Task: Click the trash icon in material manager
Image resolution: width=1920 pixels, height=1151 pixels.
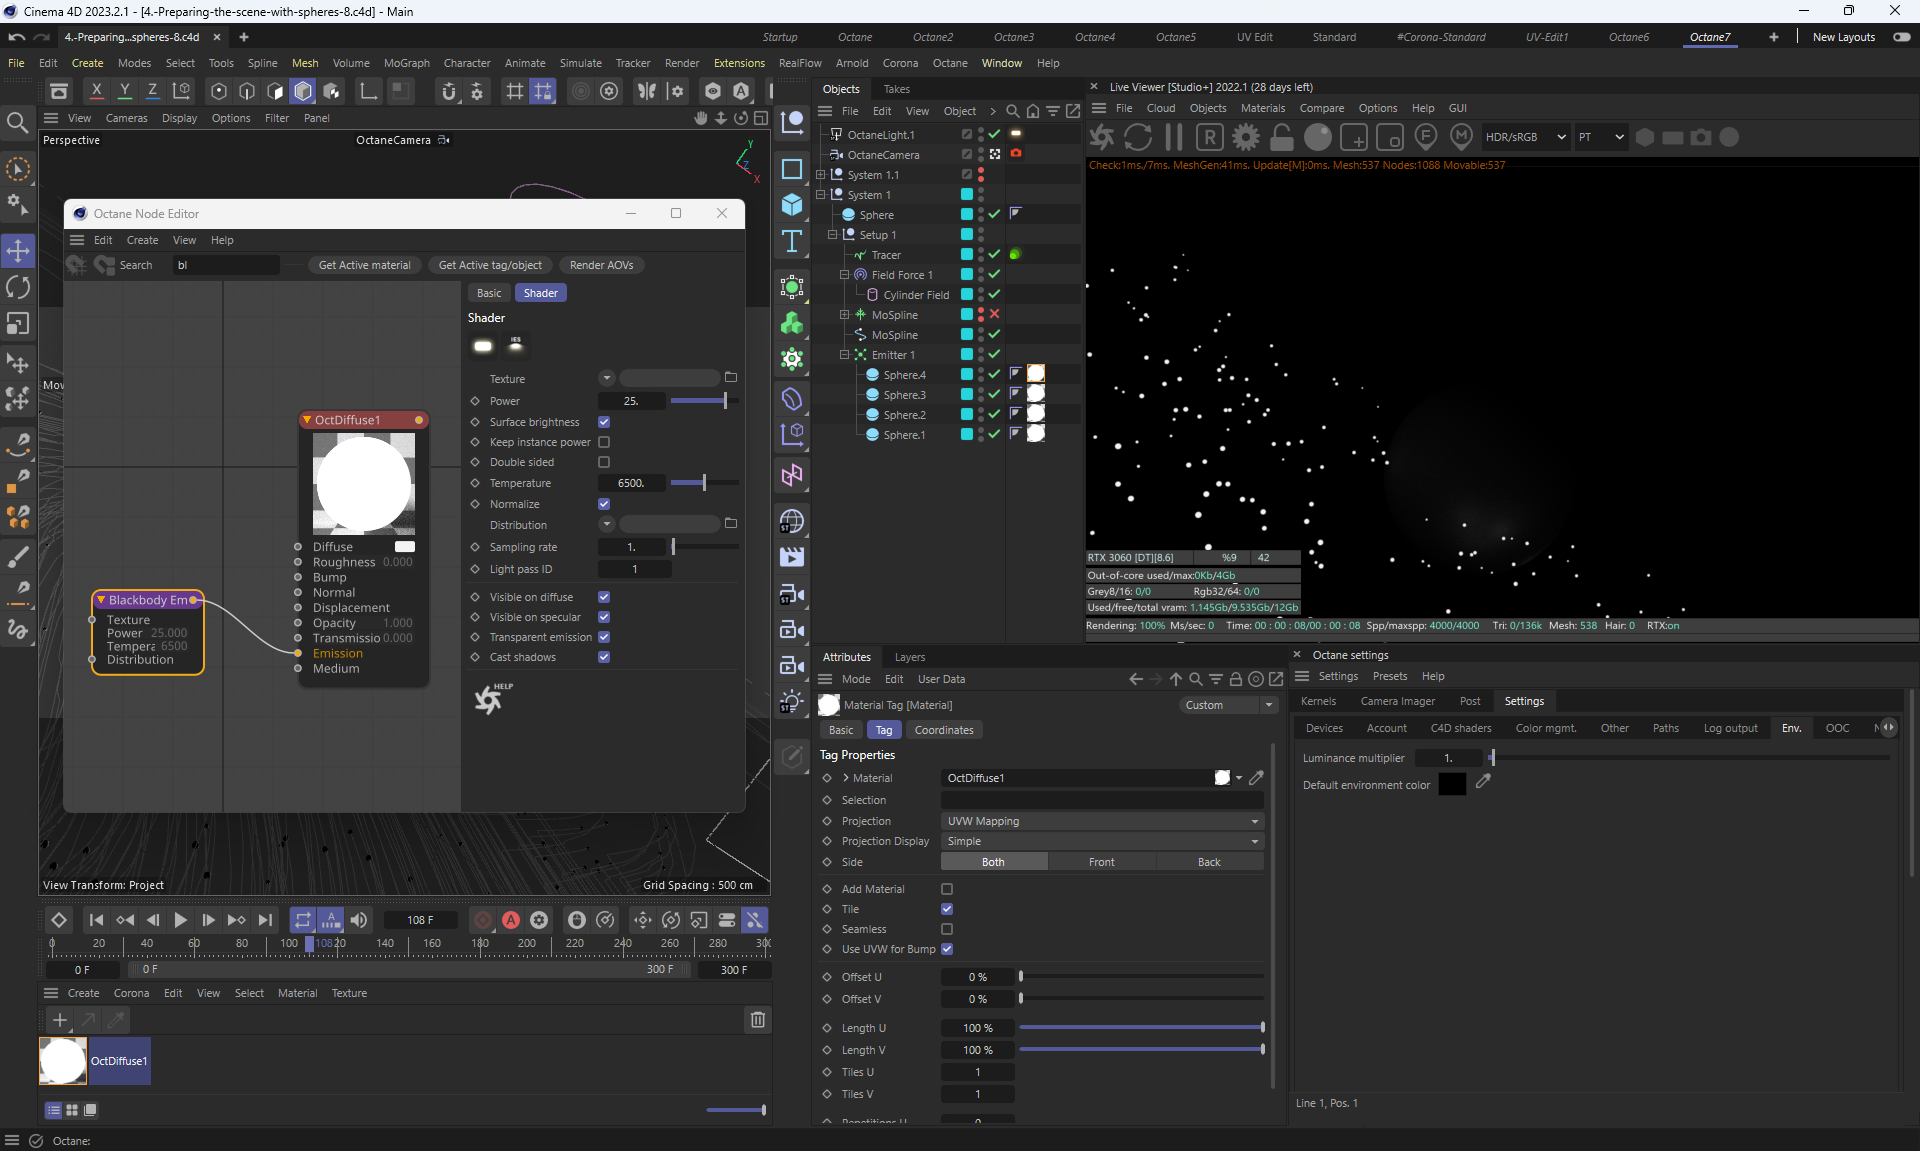Action: tap(757, 1019)
